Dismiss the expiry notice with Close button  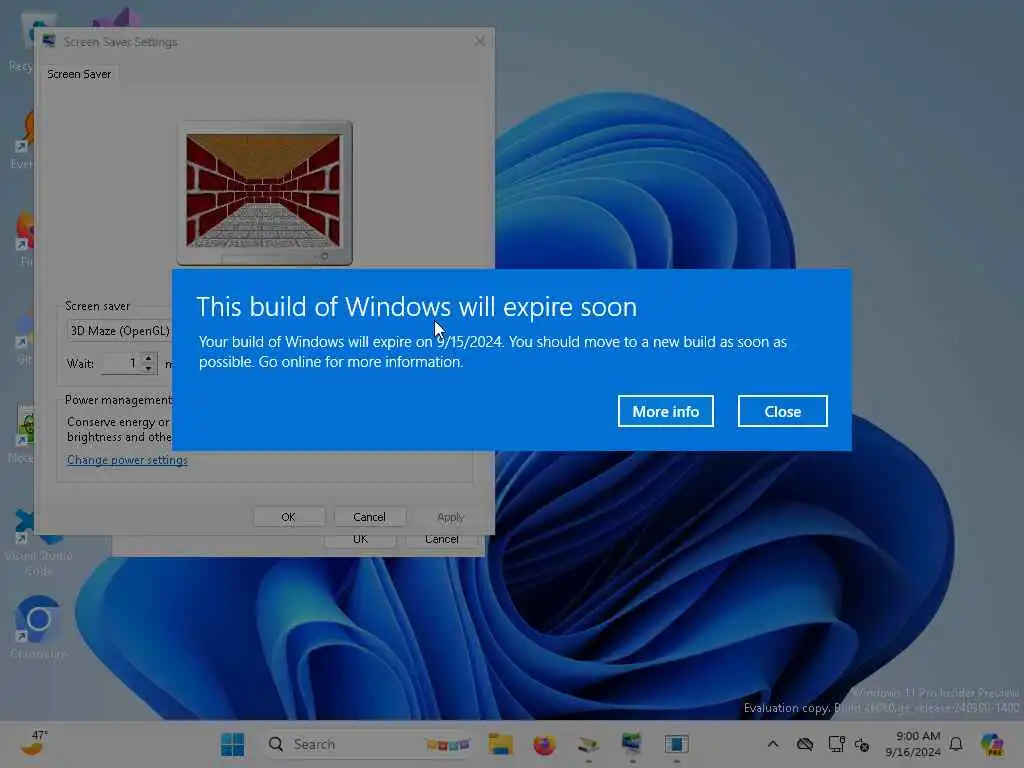pos(782,411)
